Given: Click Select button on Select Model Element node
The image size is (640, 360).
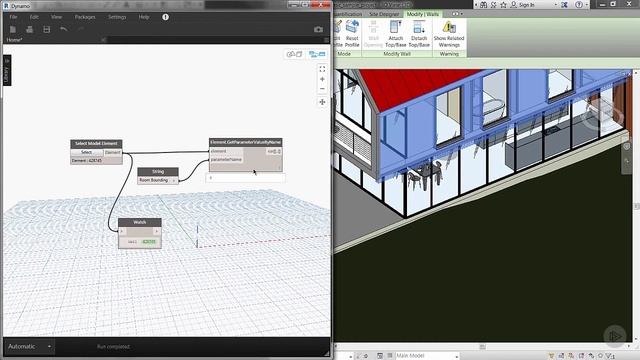Looking at the screenshot, I should [87, 152].
